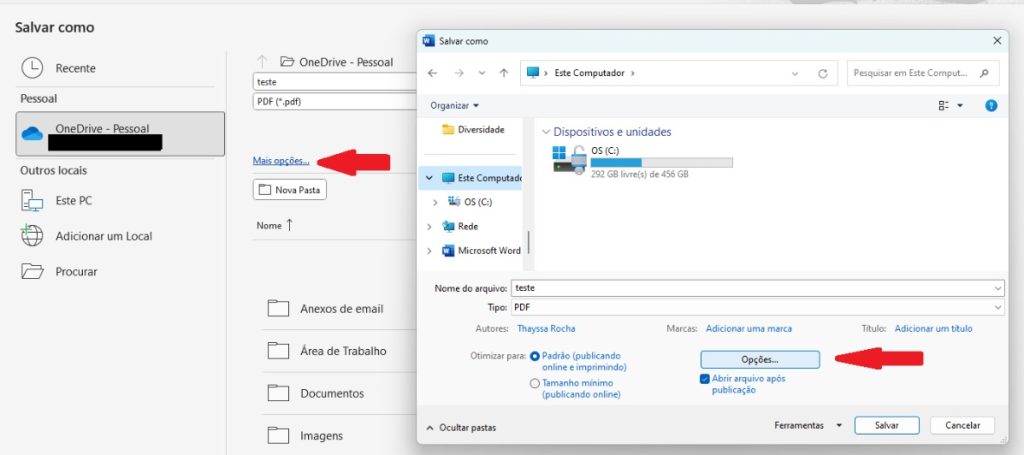Image resolution: width=1024 pixels, height=455 pixels.
Task: Open the Organizar dropdown menu
Action: click(x=454, y=105)
